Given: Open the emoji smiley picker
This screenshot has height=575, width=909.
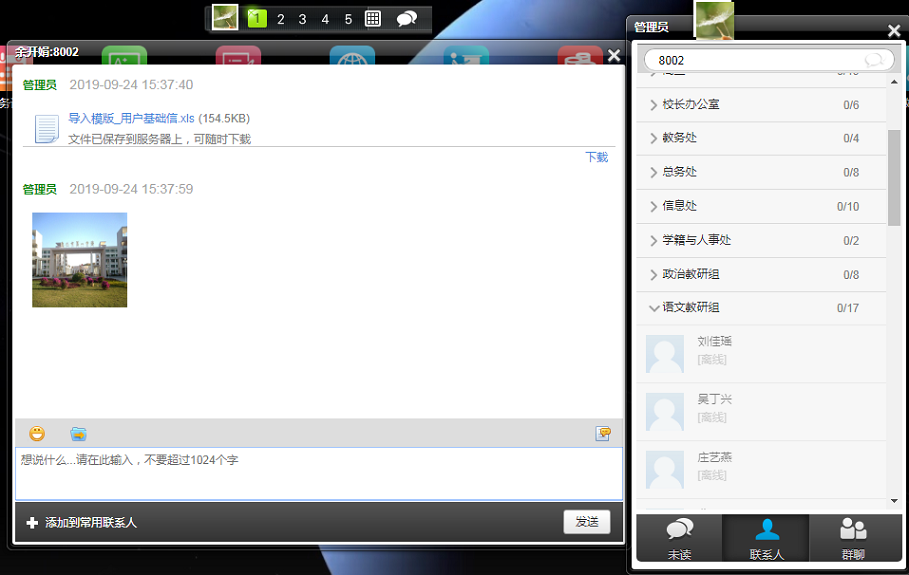Looking at the screenshot, I should coord(37,433).
